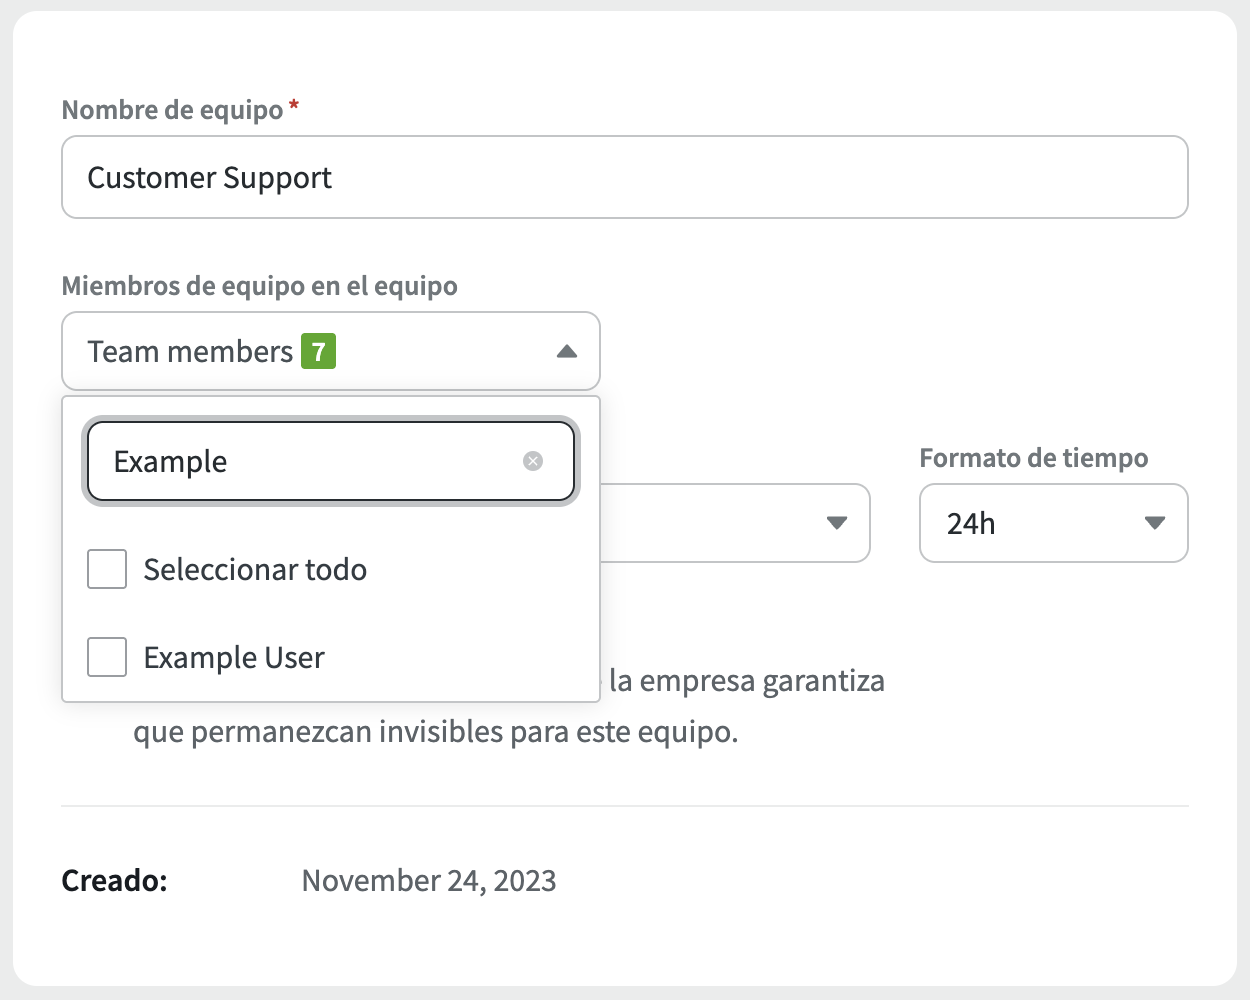Click the text 'que permanezcan invisibles para este equipo'

[x=435, y=732]
